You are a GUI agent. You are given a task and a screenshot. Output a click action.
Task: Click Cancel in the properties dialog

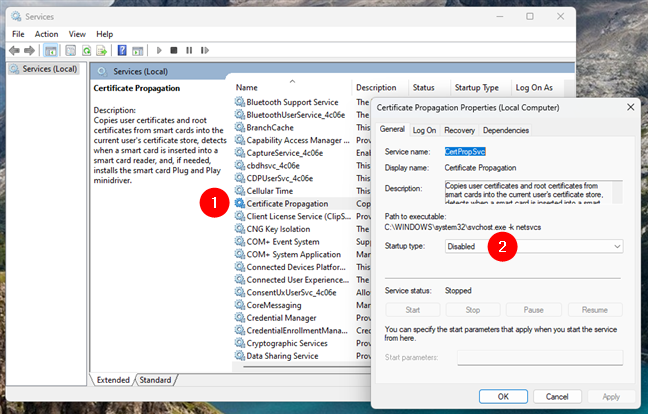(x=557, y=397)
